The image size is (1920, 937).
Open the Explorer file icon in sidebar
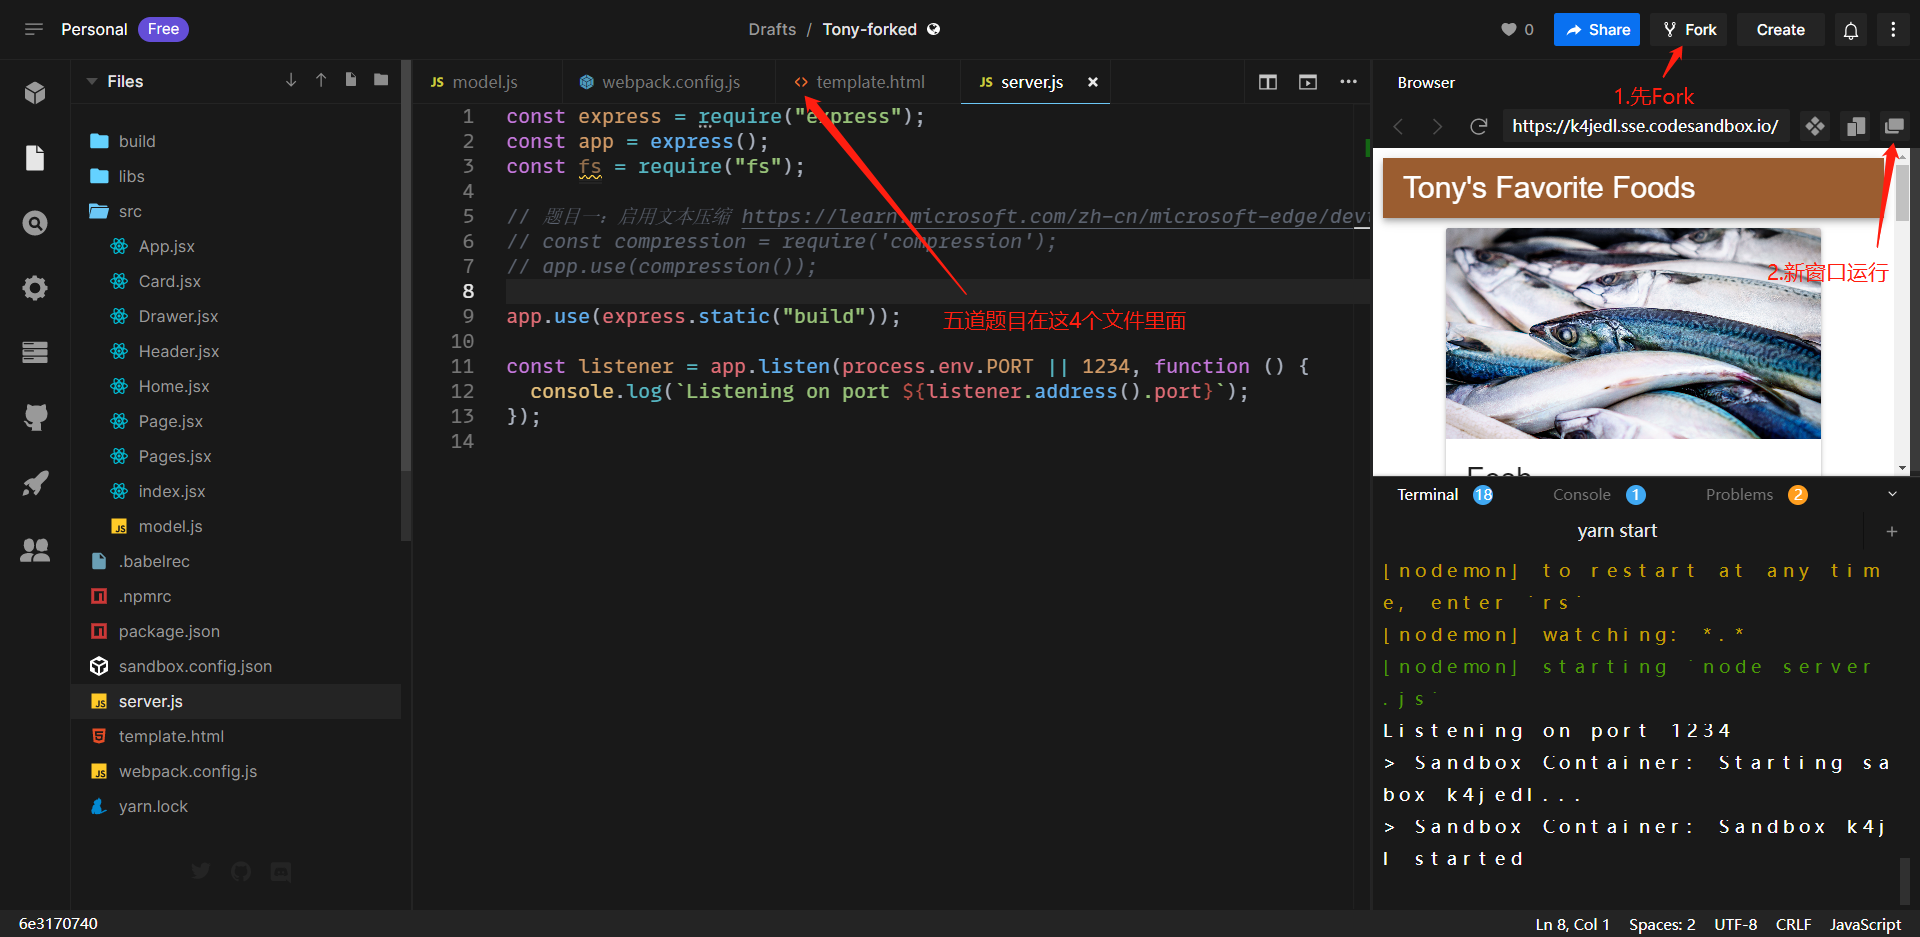pos(35,158)
